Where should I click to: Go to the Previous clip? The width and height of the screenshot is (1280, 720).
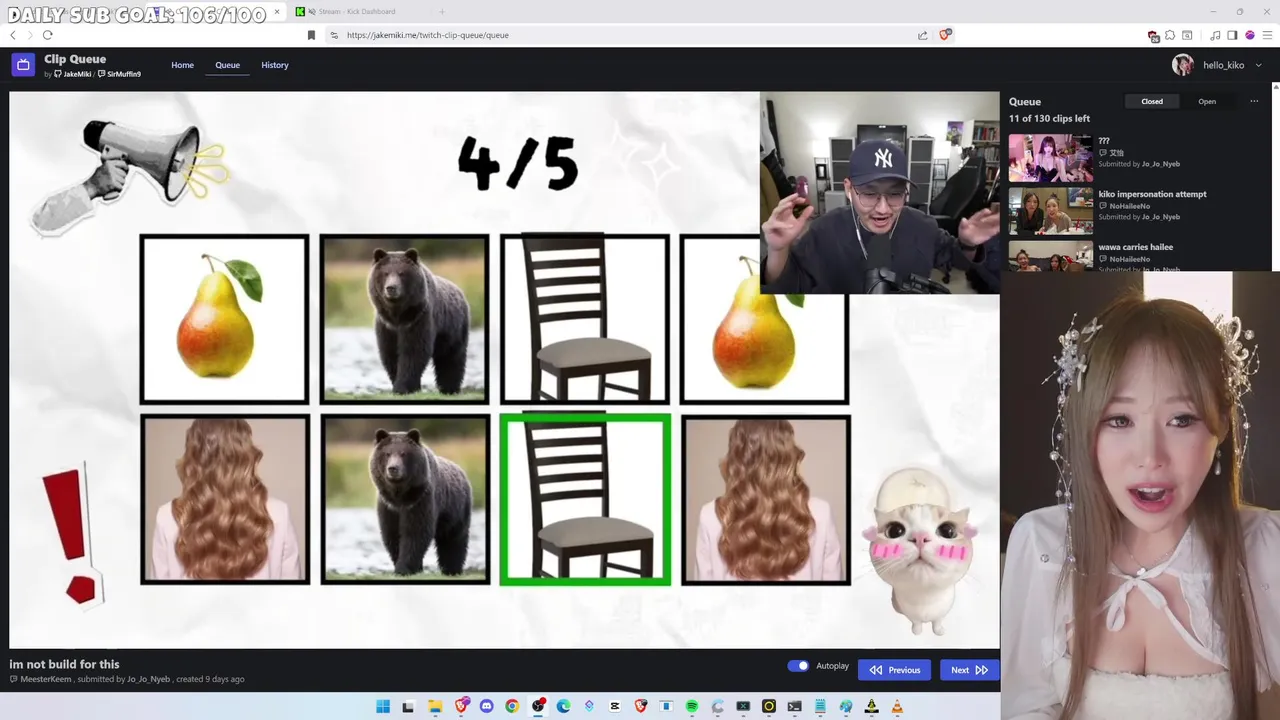click(x=894, y=670)
